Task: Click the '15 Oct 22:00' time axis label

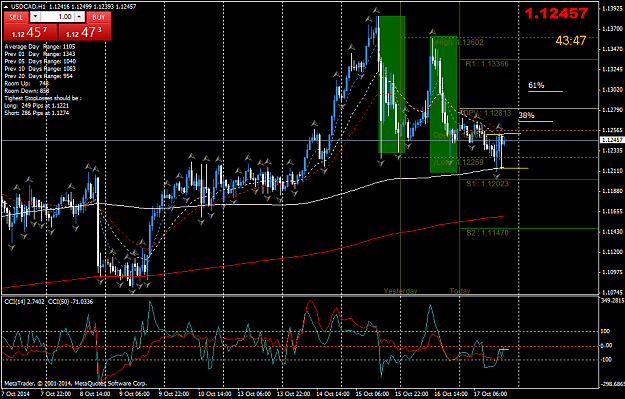Action: [413, 394]
